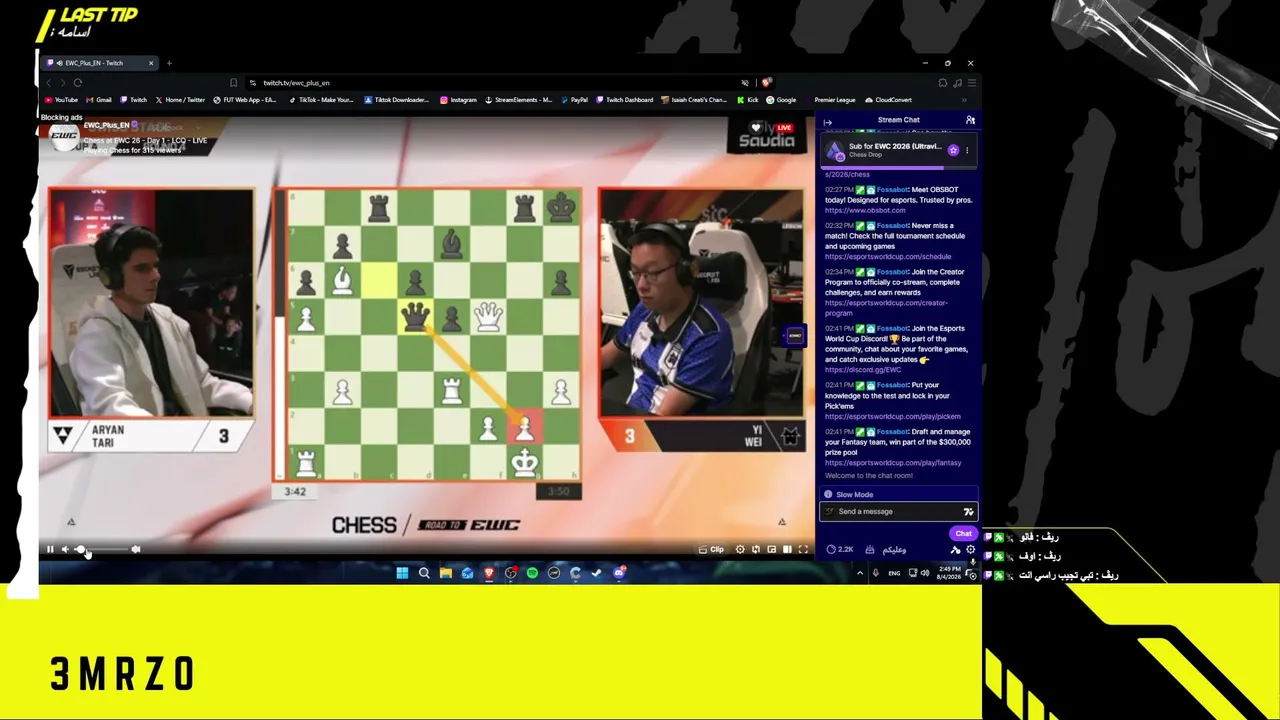Screen dimensions: 1280x720
Task: Click the purple star icon on the drop banner
Action: [953, 150]
